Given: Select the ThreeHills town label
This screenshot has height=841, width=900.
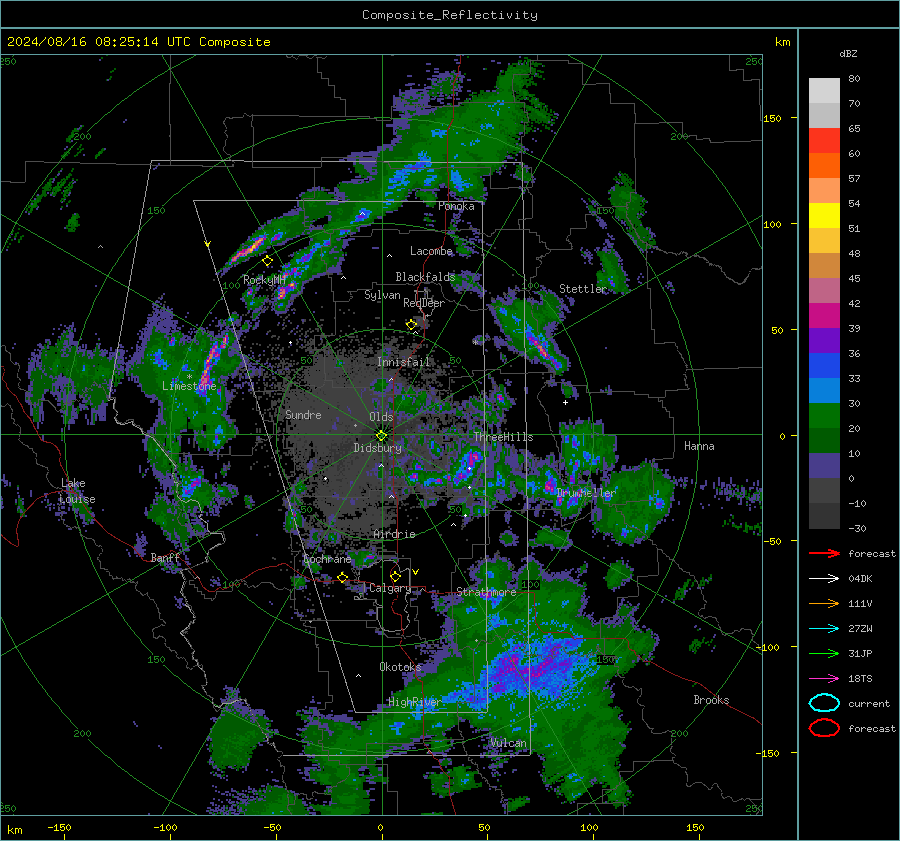Looking at the screenshot, I should (x=503, y=437).
